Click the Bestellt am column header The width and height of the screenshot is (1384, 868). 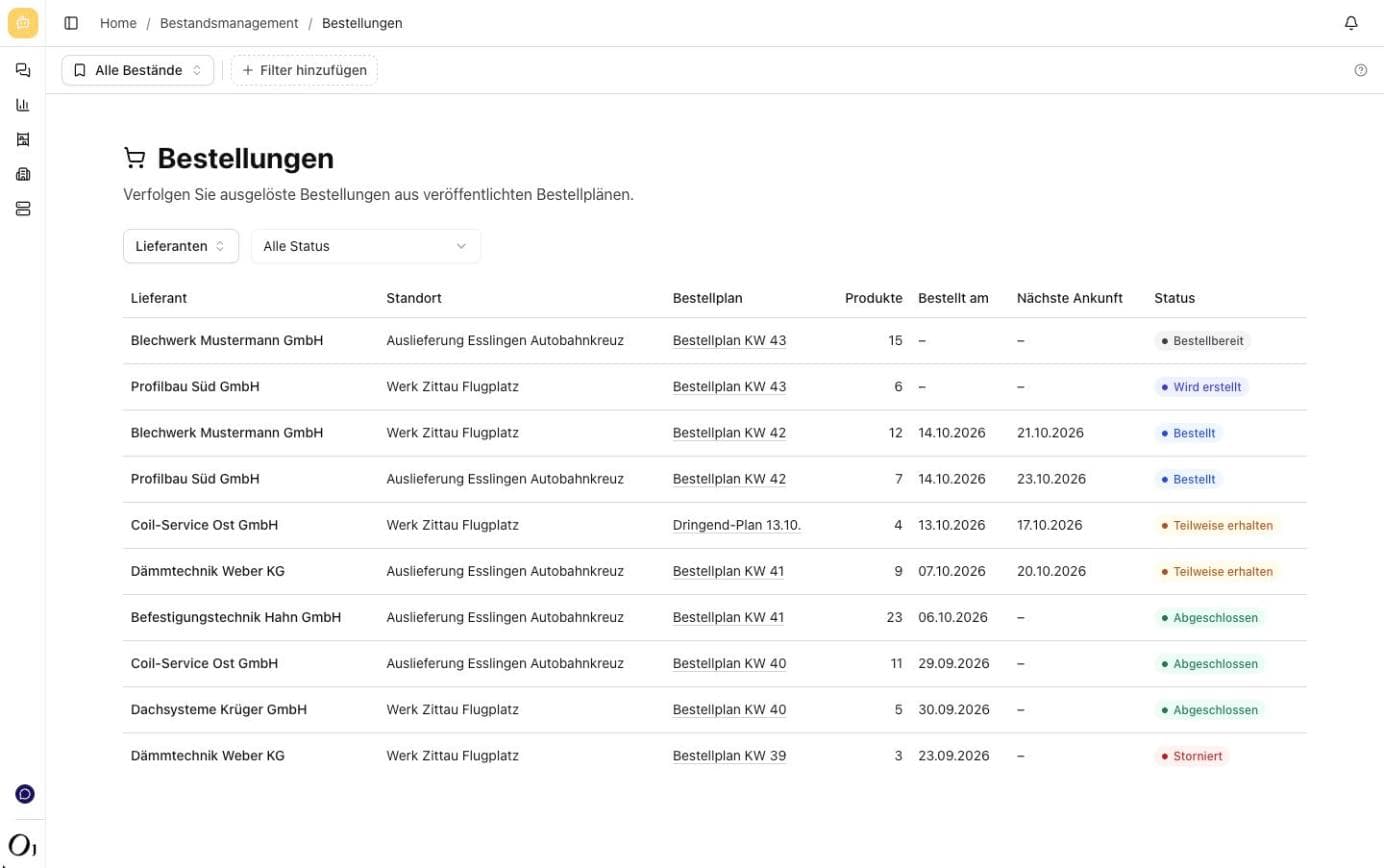953,298
